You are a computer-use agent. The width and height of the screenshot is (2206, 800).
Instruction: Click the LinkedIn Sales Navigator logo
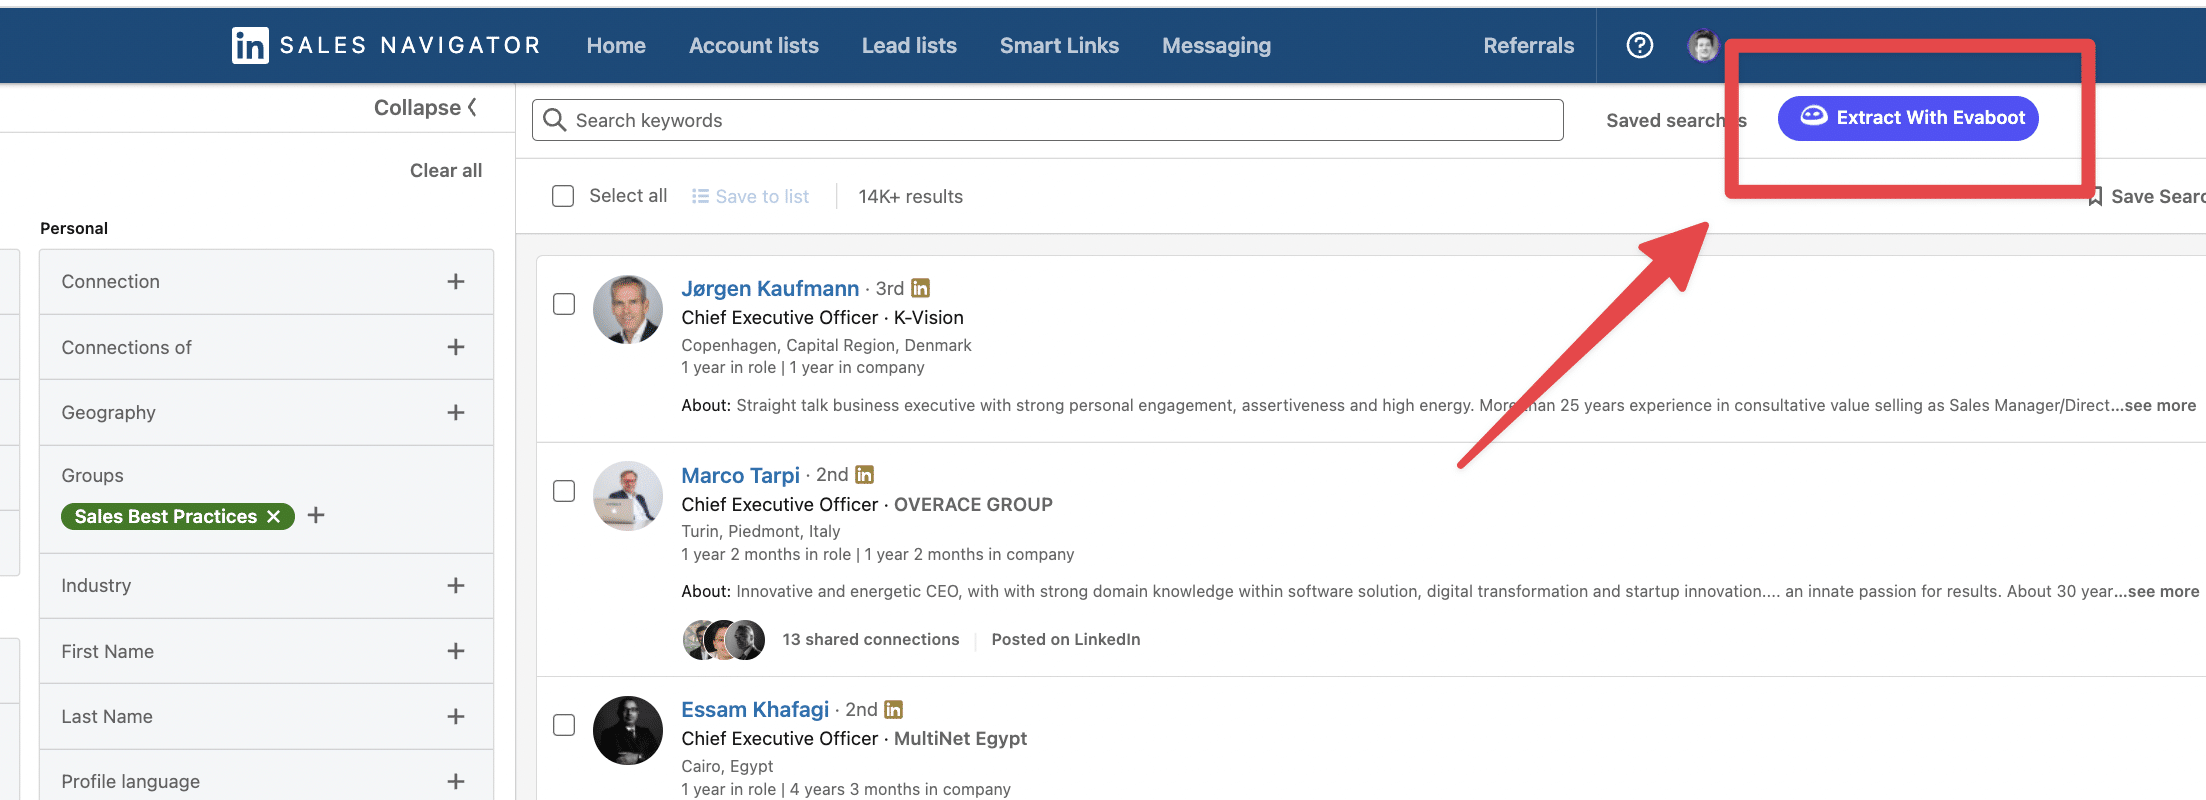click(x=385, y=45)
